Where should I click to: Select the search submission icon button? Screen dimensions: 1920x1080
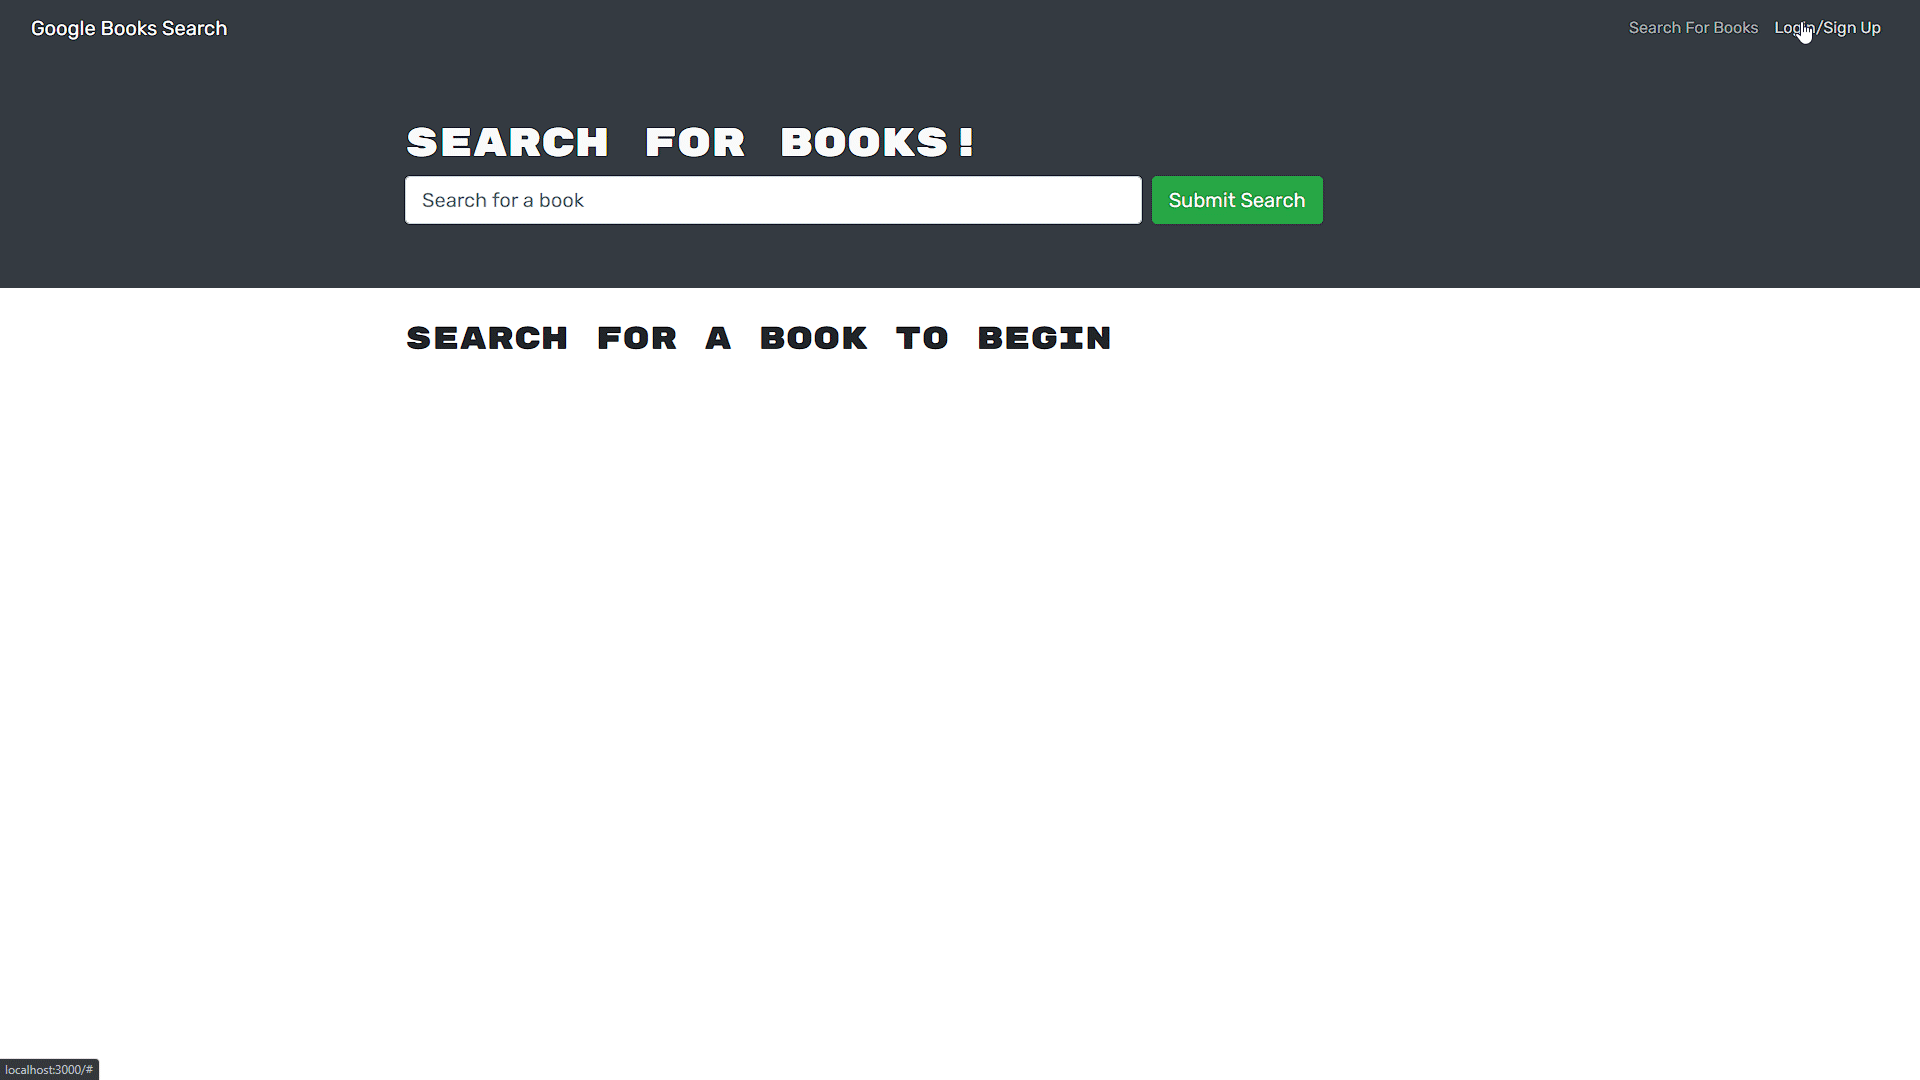pyautogui.click(x=1237, y=199)
